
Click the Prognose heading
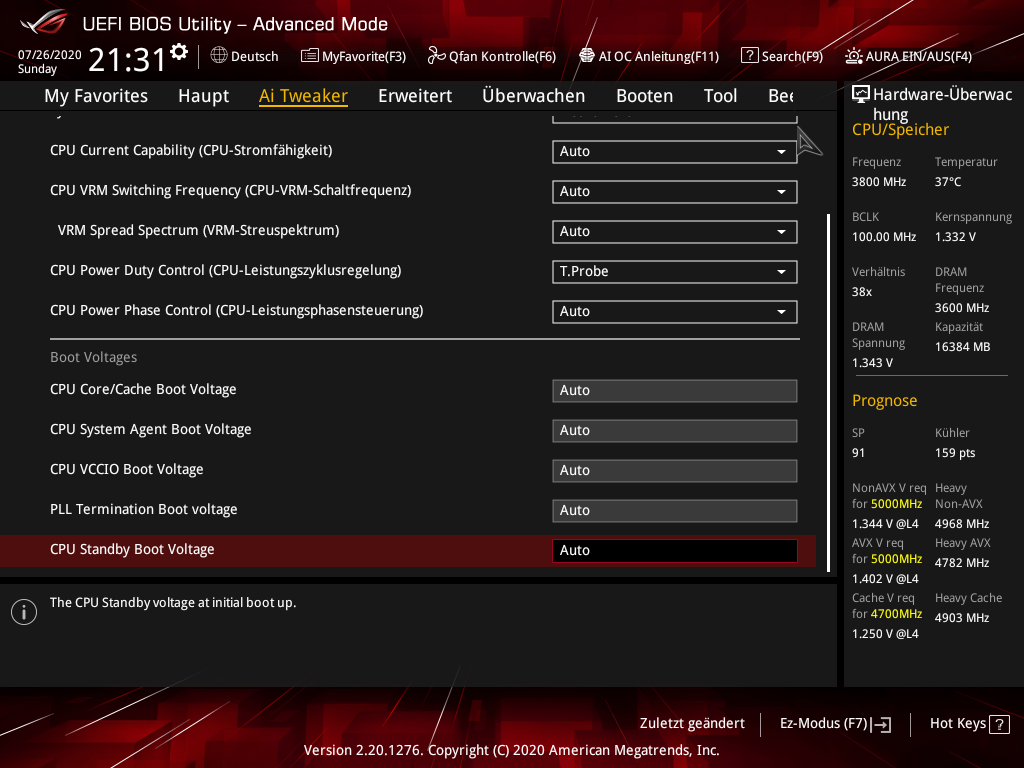click(884, 400)
